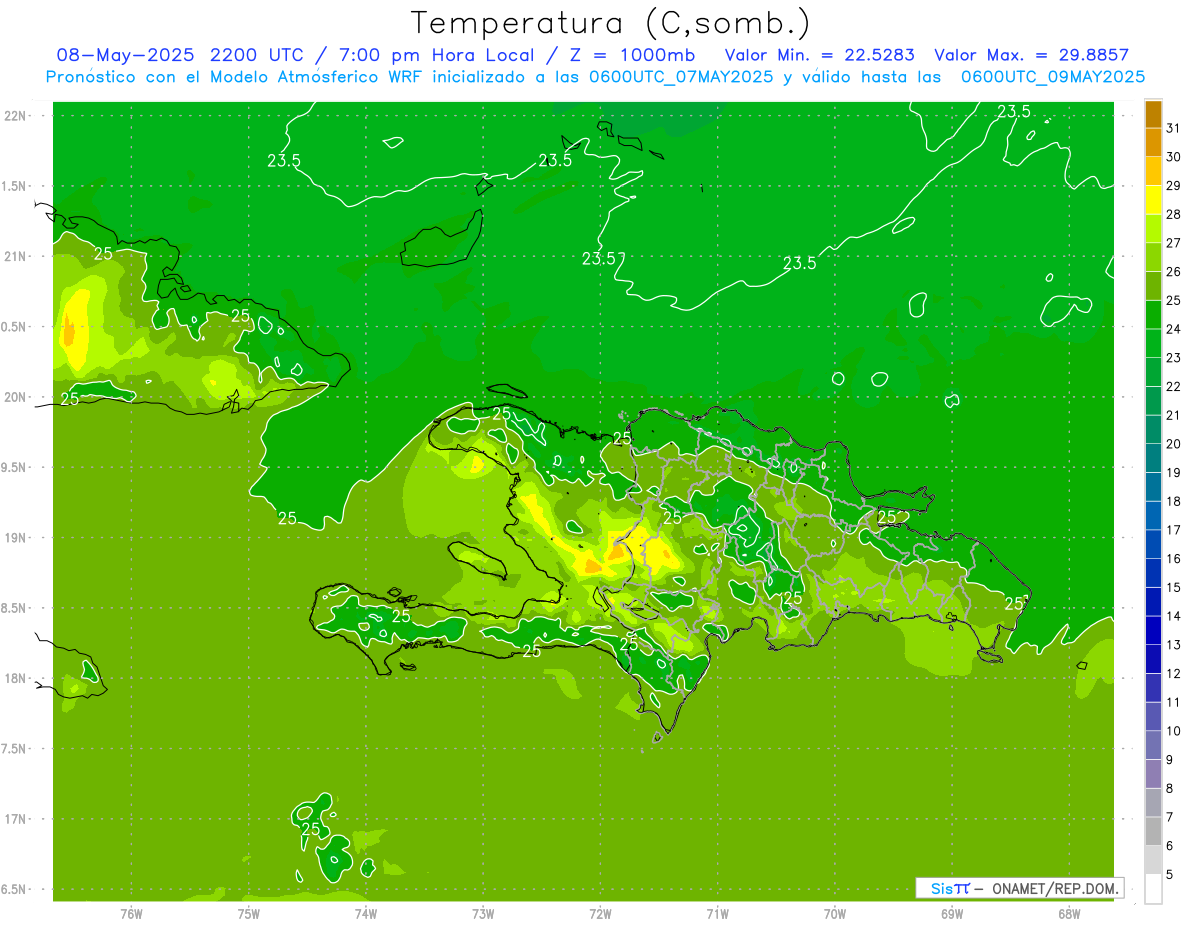Select the "0600UTC_09MAY2025" valid-until timestamp

coord(1053,76)
